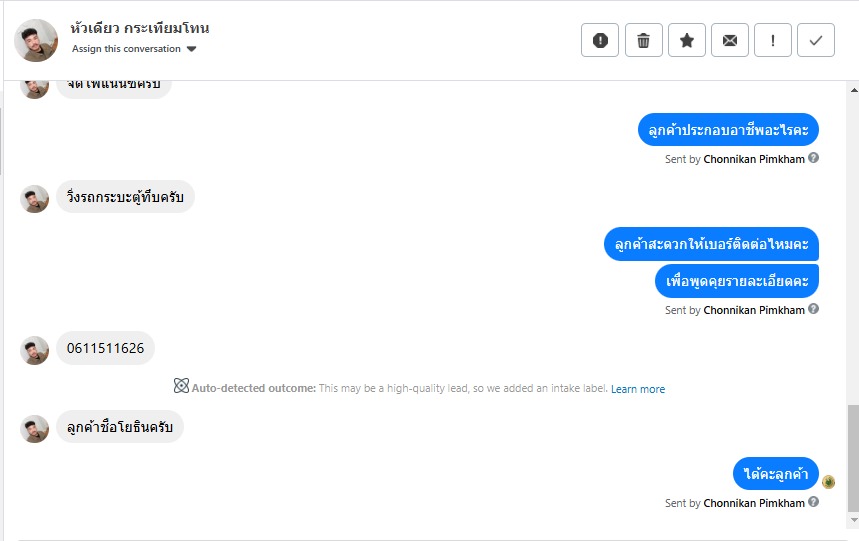The image size is (859, 541).
Task: Mark conversation as spam with octagon icon
Action: click(600, 40)
